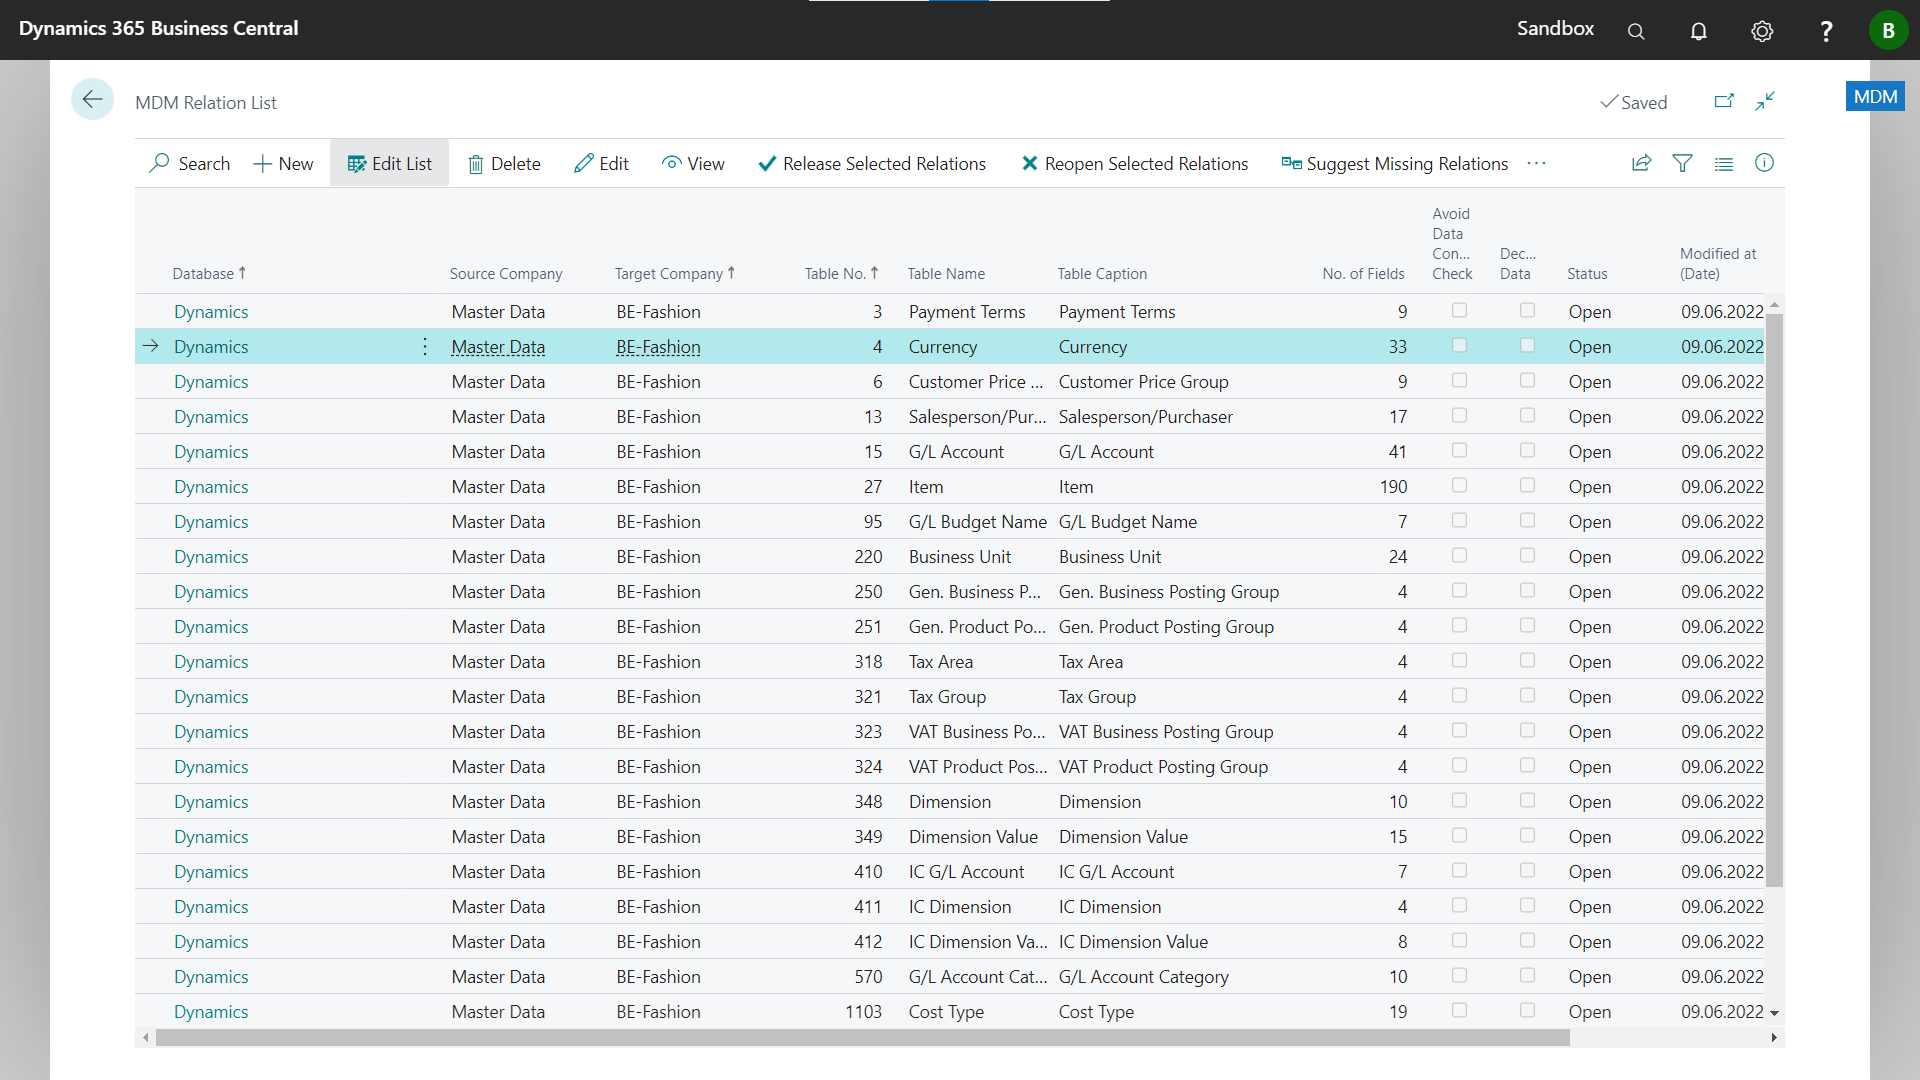Image resolution: width=1920 pixels, height=1080 pixels.
Task: Click Search in the action bar
Action: [x=190, y=163]
